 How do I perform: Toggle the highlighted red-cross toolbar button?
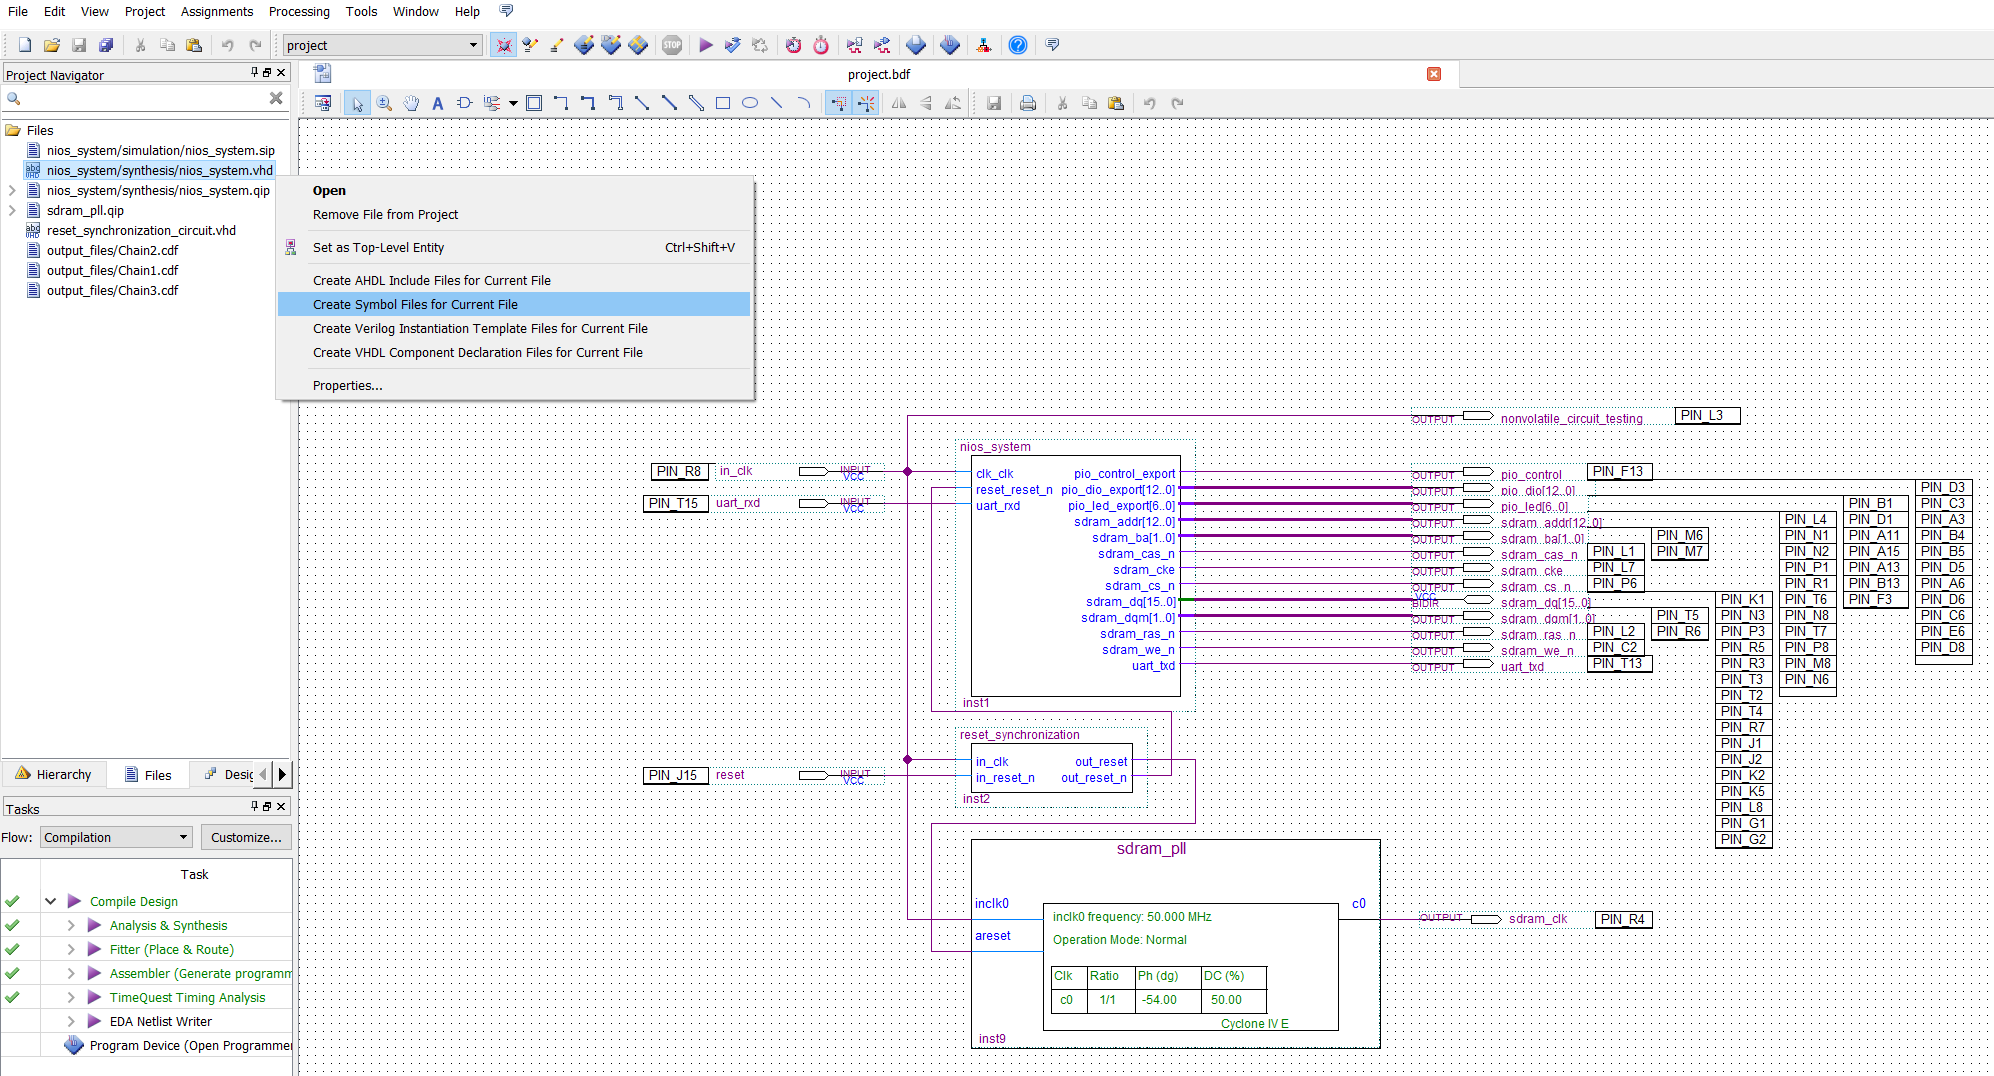[x=503, y=45]
